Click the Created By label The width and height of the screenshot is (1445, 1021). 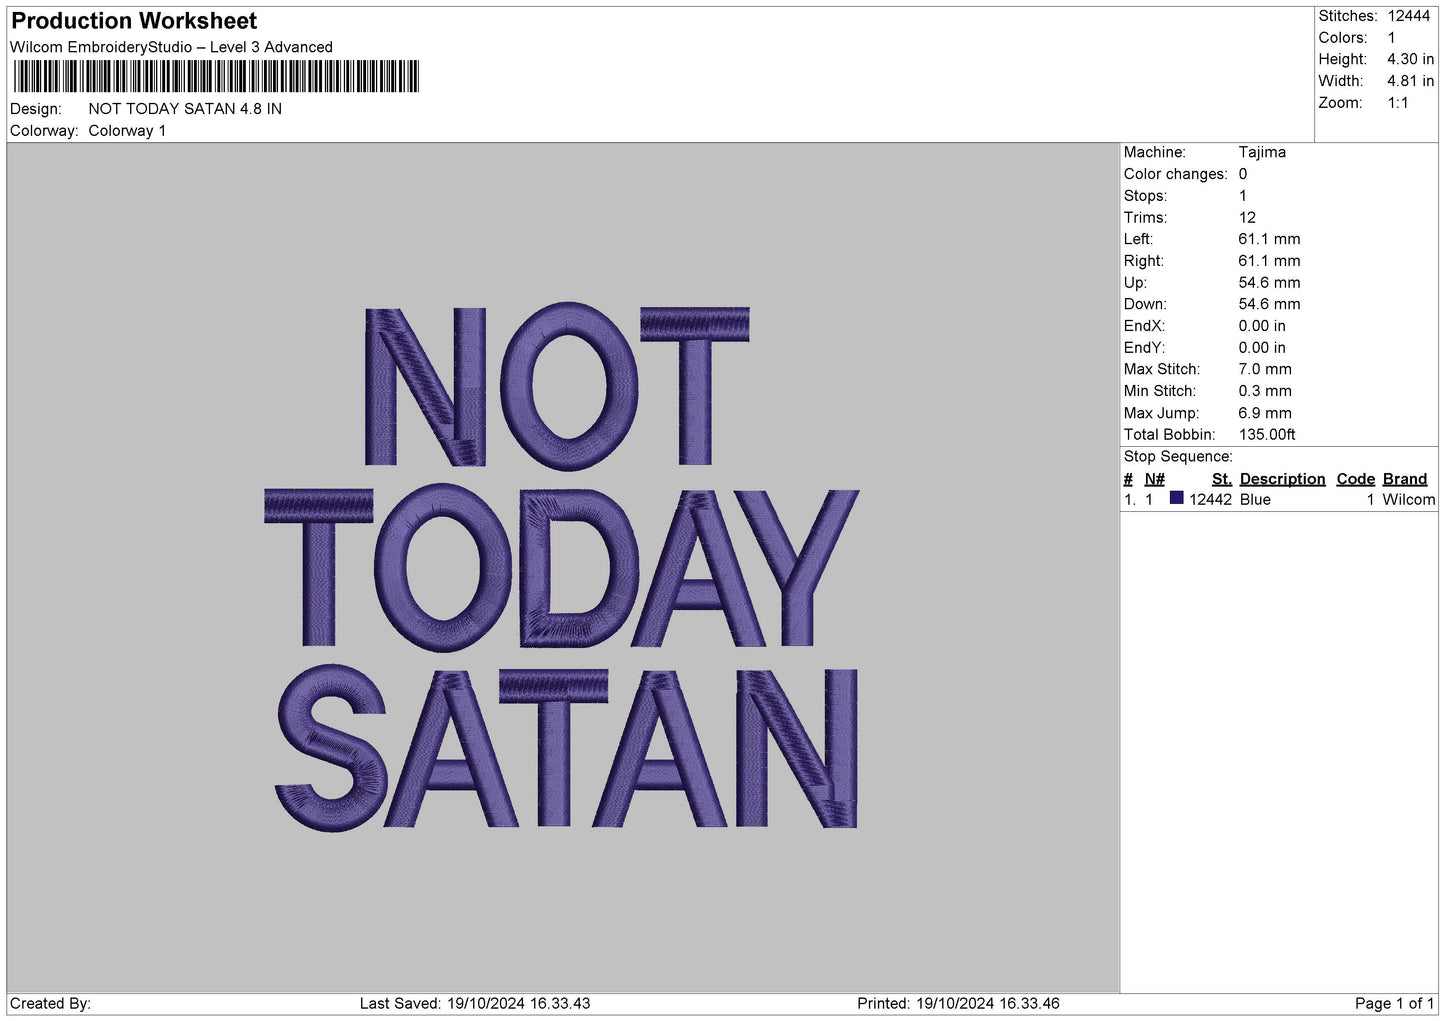(50, 1004)
